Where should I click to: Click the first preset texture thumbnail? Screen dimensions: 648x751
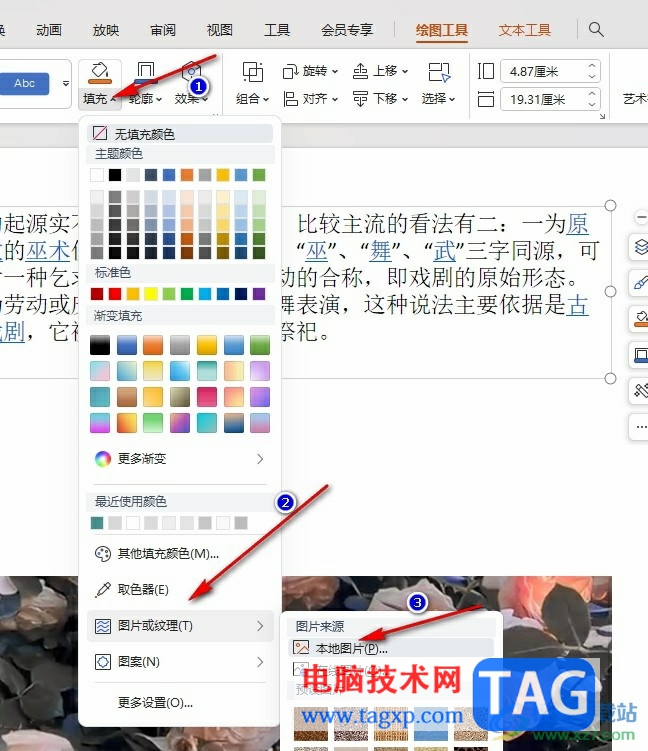[311, 723]
